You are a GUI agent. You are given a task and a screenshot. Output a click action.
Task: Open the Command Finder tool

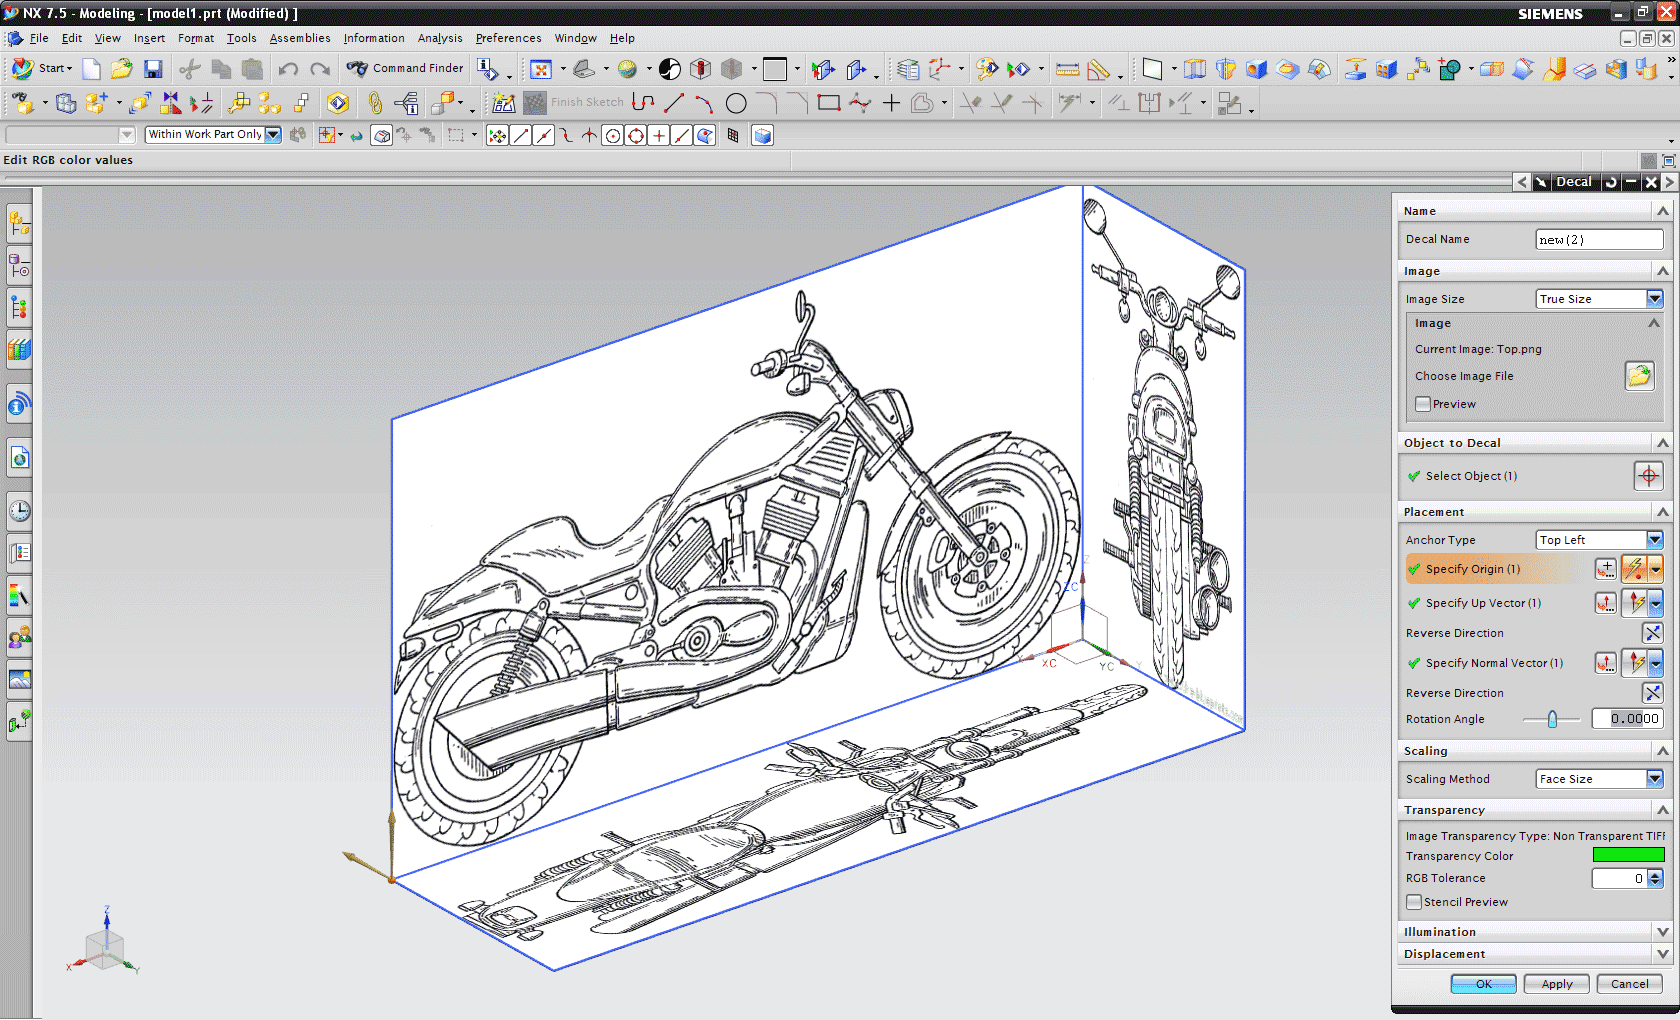pyautogui.click(x=406, y=69)
